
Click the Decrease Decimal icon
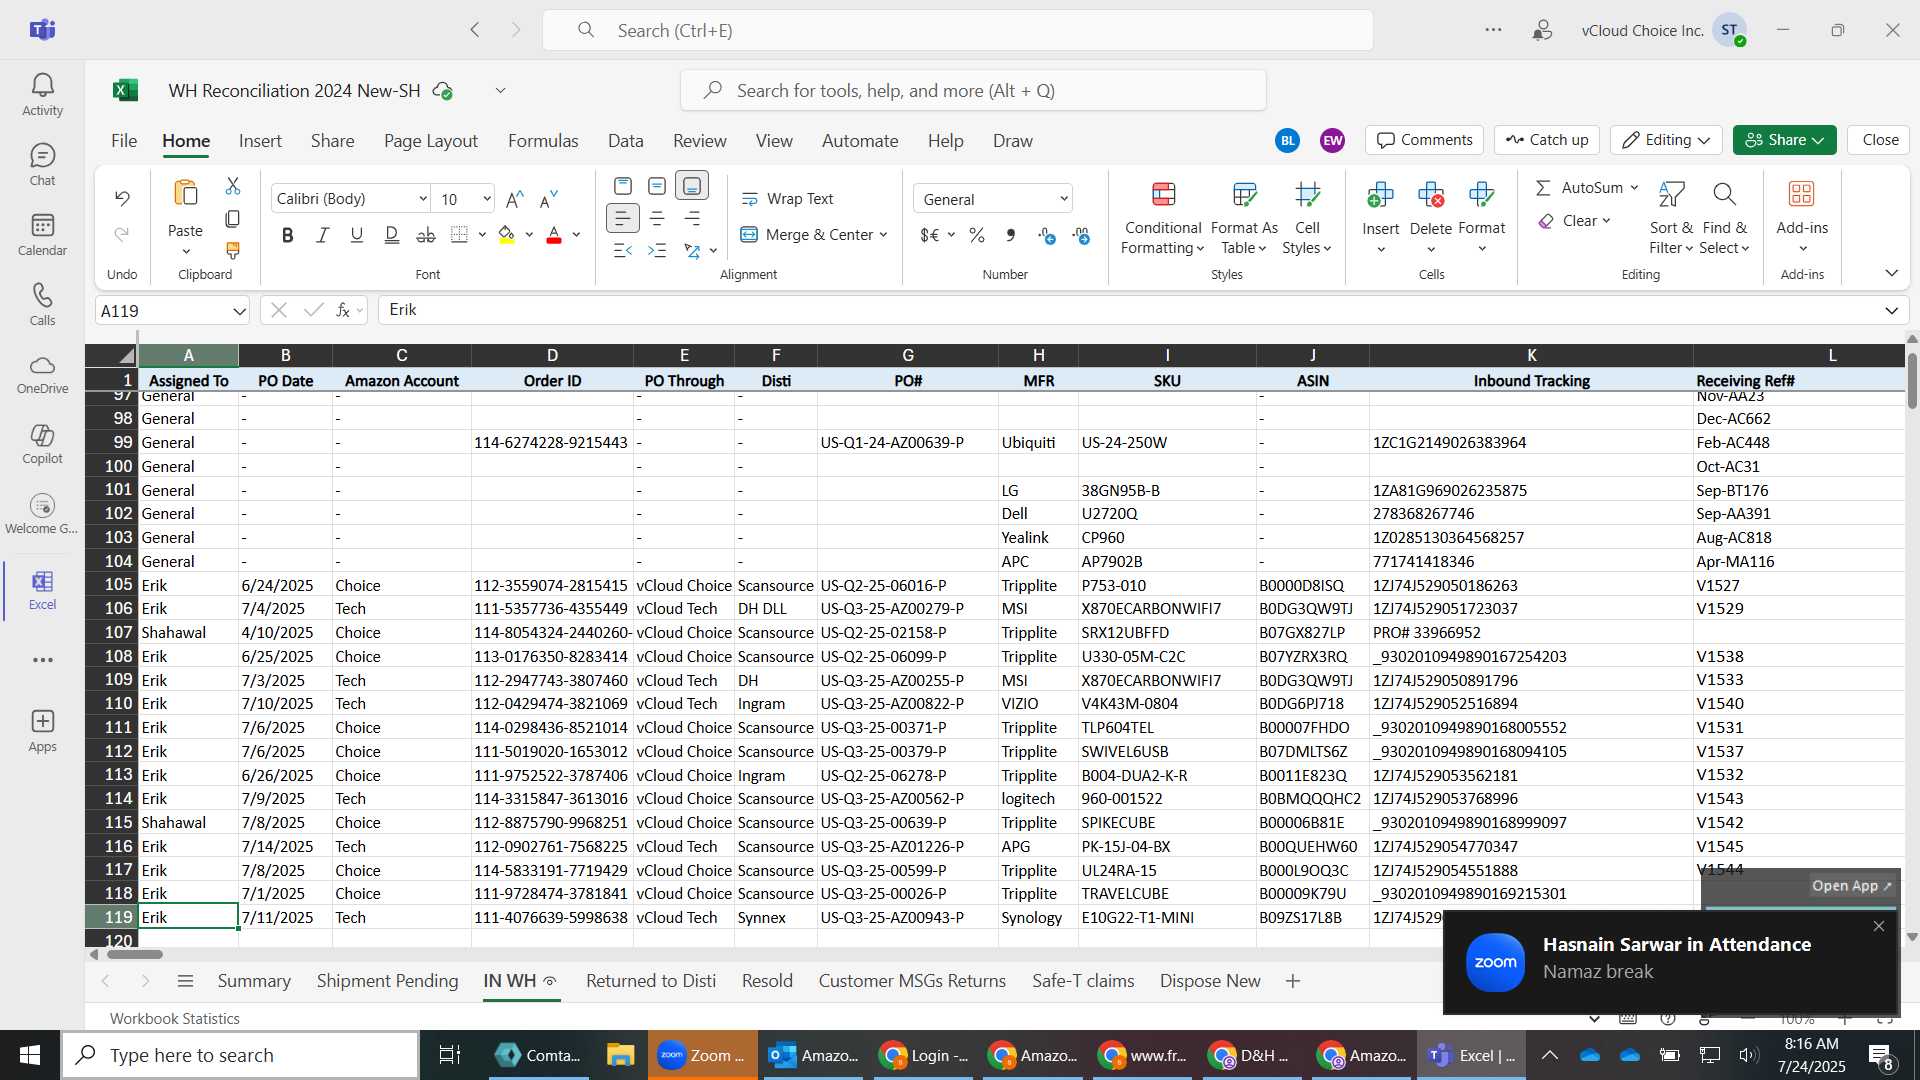(x=1081, y=235)
